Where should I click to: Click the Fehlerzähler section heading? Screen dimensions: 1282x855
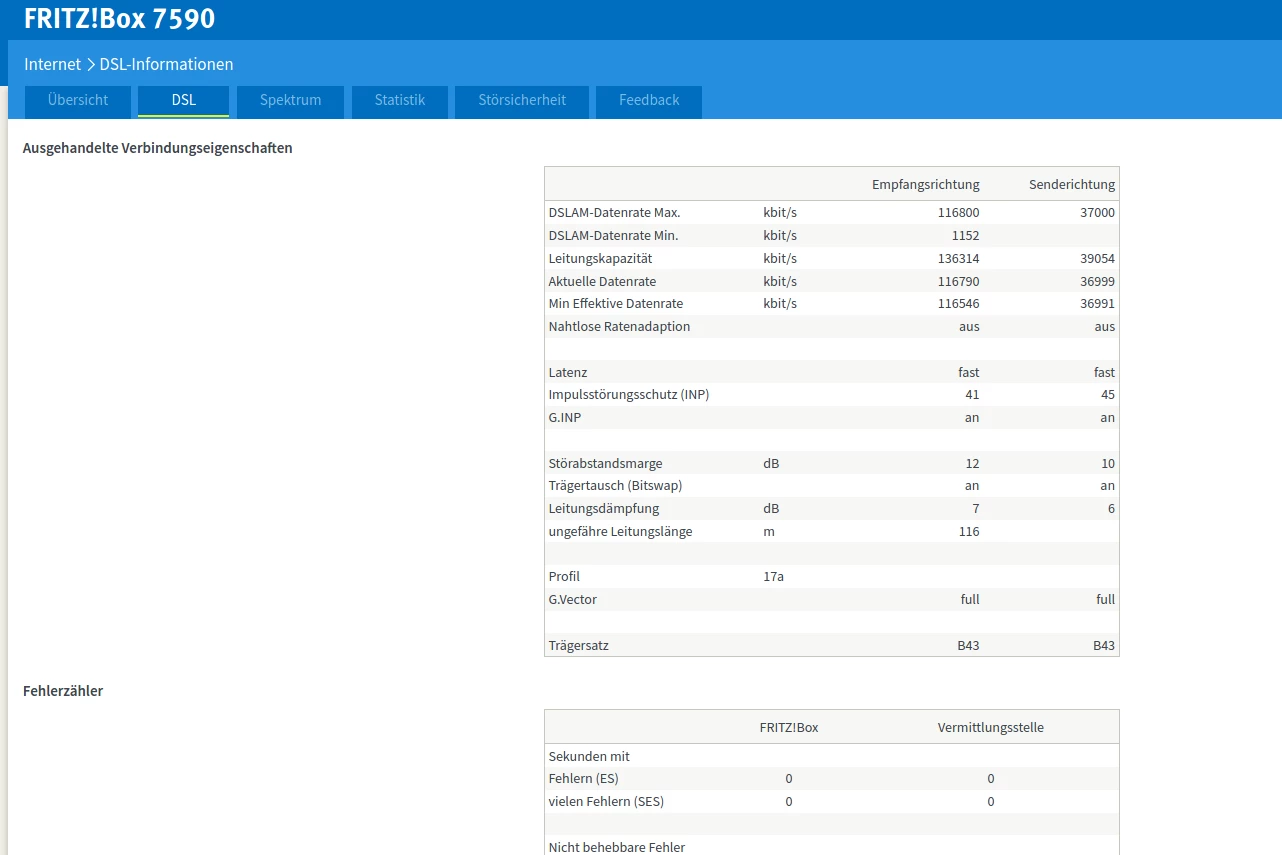pos(63,691)
